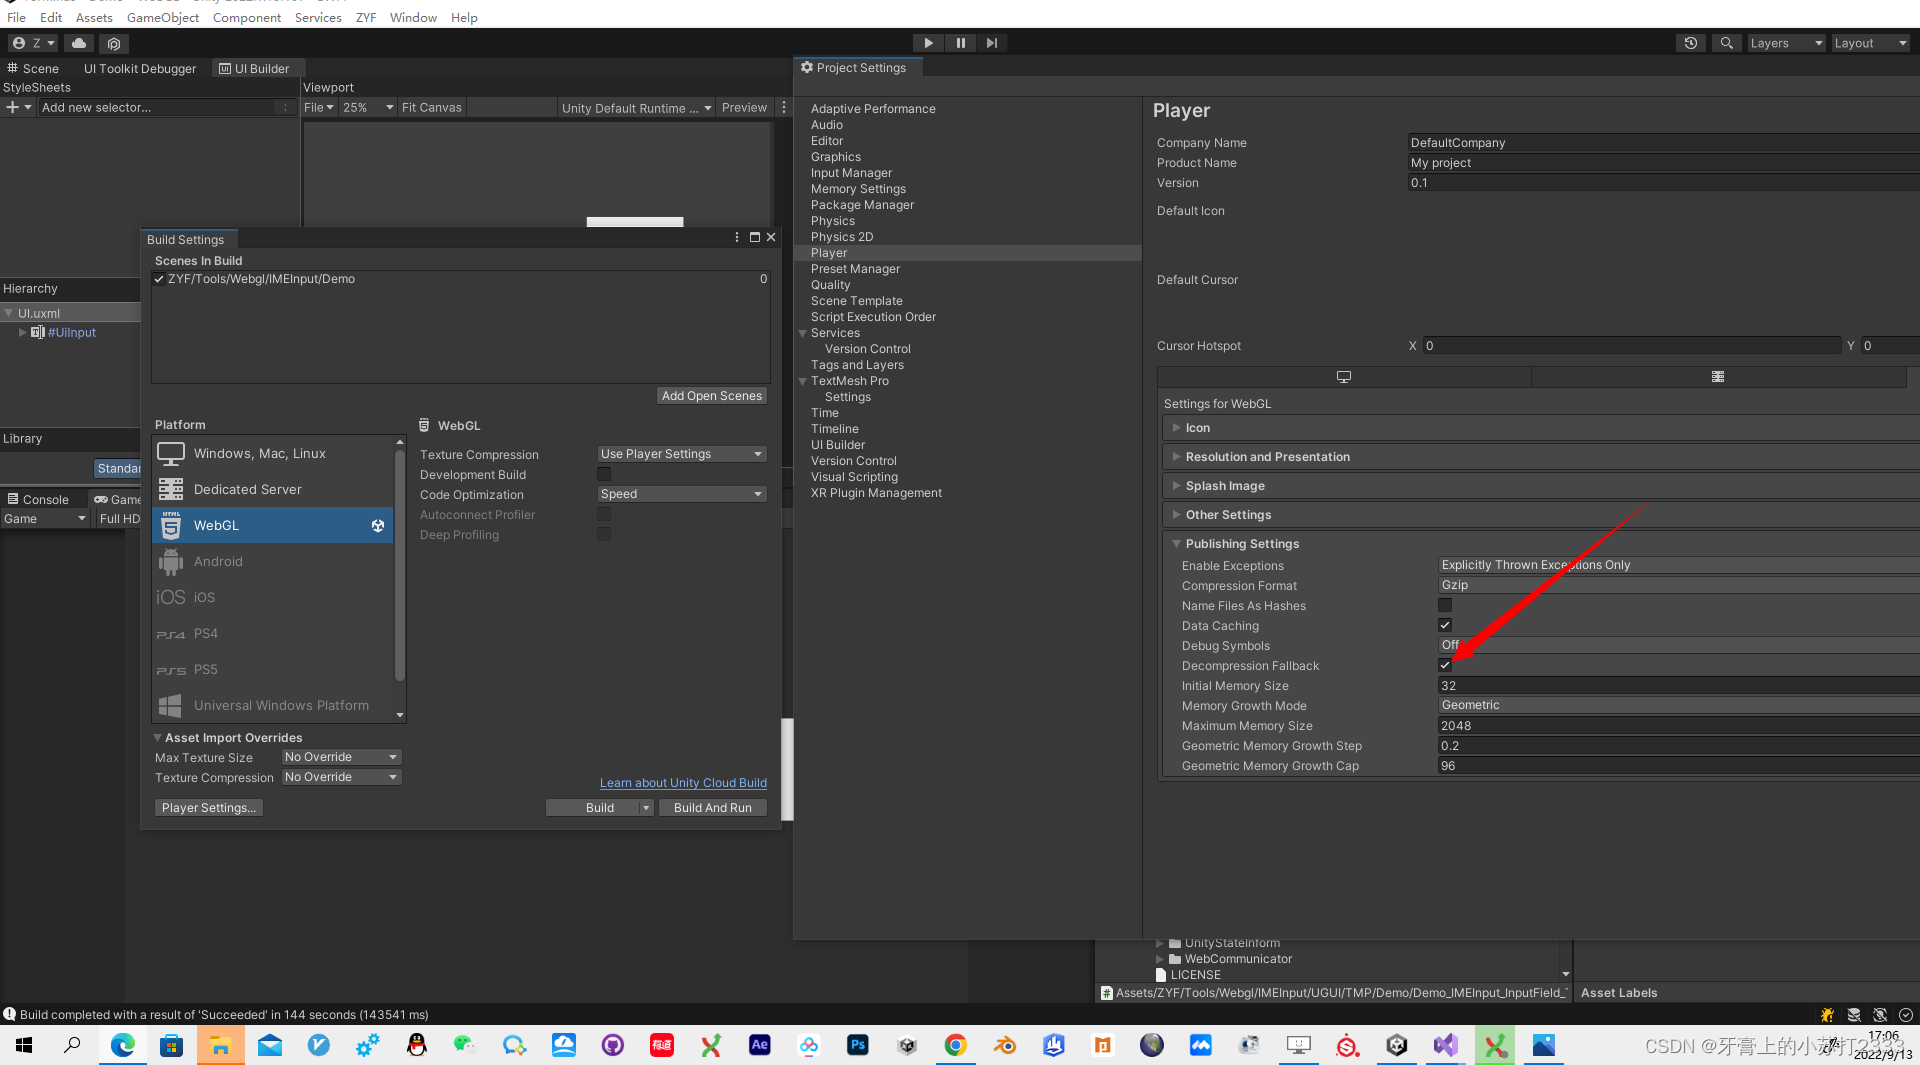
Task: Toggle the Demo scene checkbox in build
Action: tap(159, 279)
